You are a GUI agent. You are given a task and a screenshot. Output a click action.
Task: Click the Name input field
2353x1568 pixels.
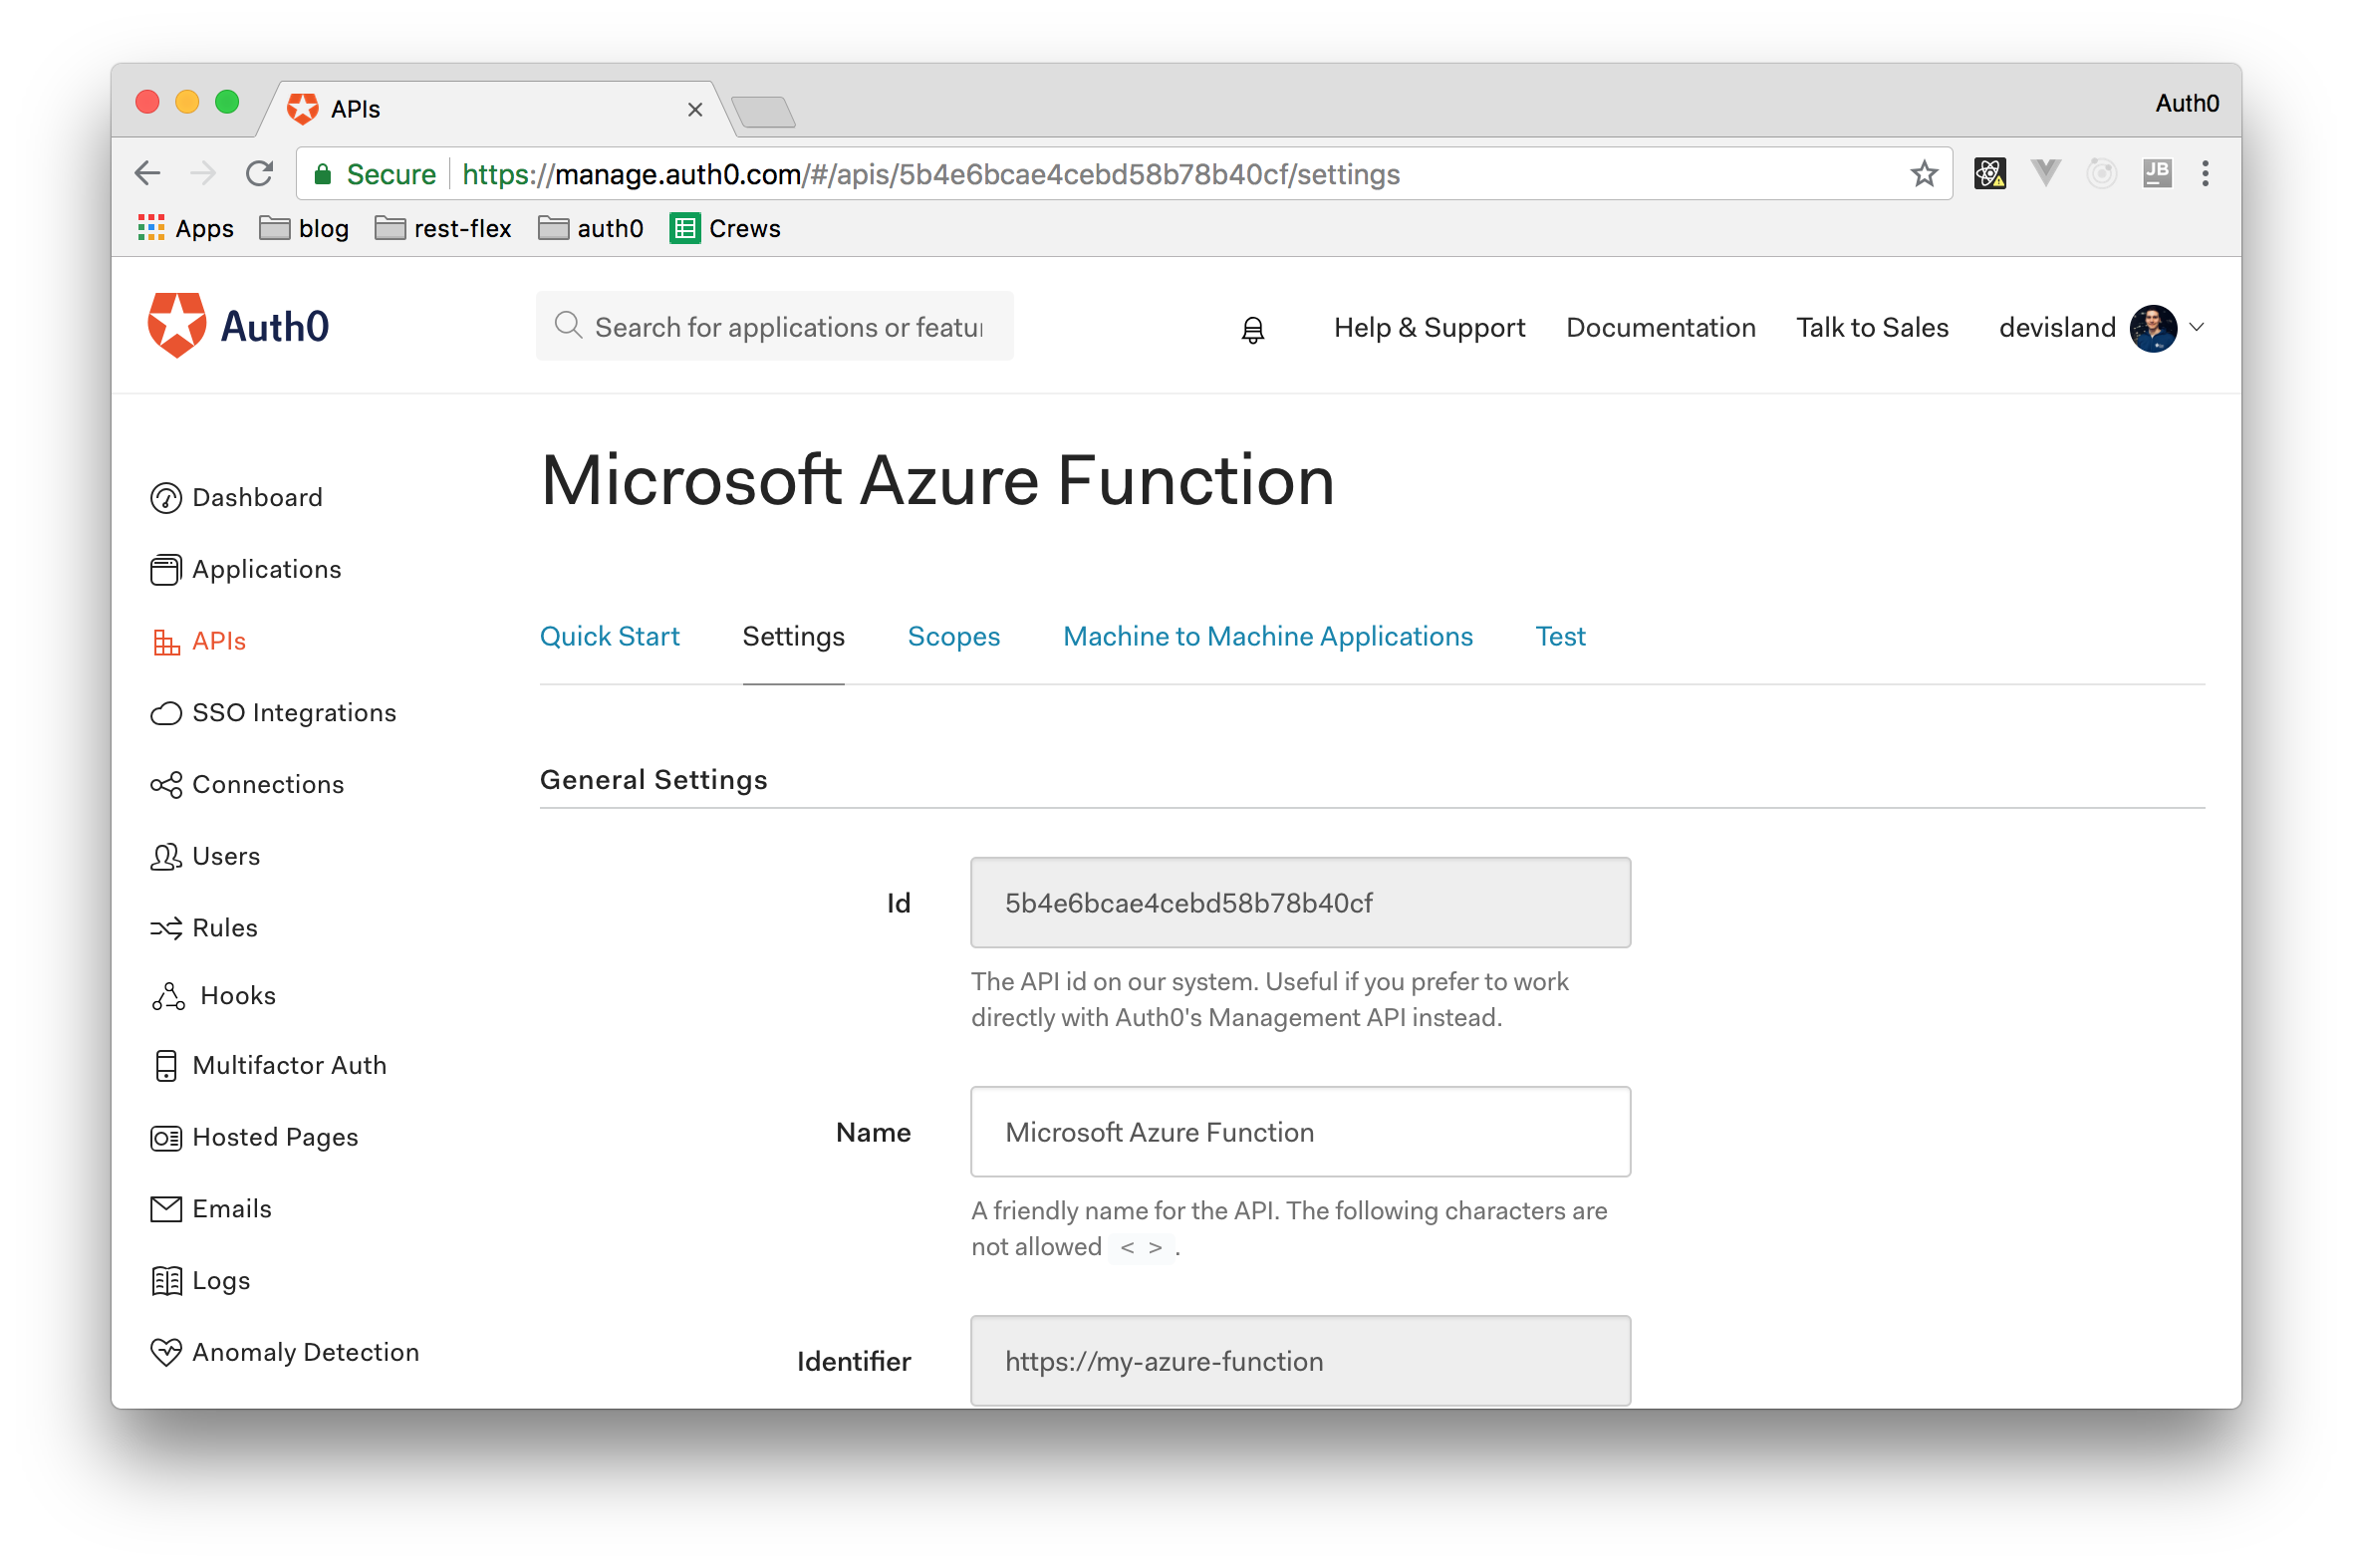(1299, 1132)
